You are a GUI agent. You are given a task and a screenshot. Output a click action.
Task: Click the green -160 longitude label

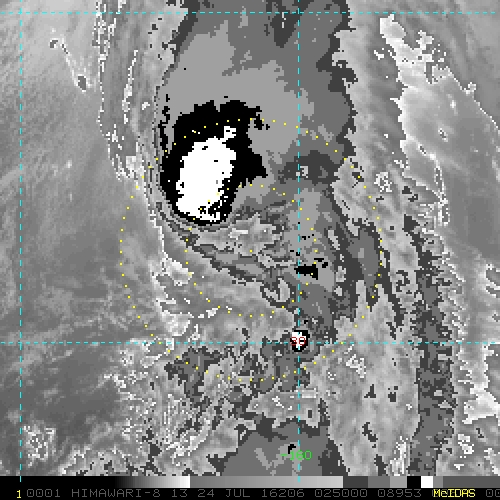(x=297, y=455)
